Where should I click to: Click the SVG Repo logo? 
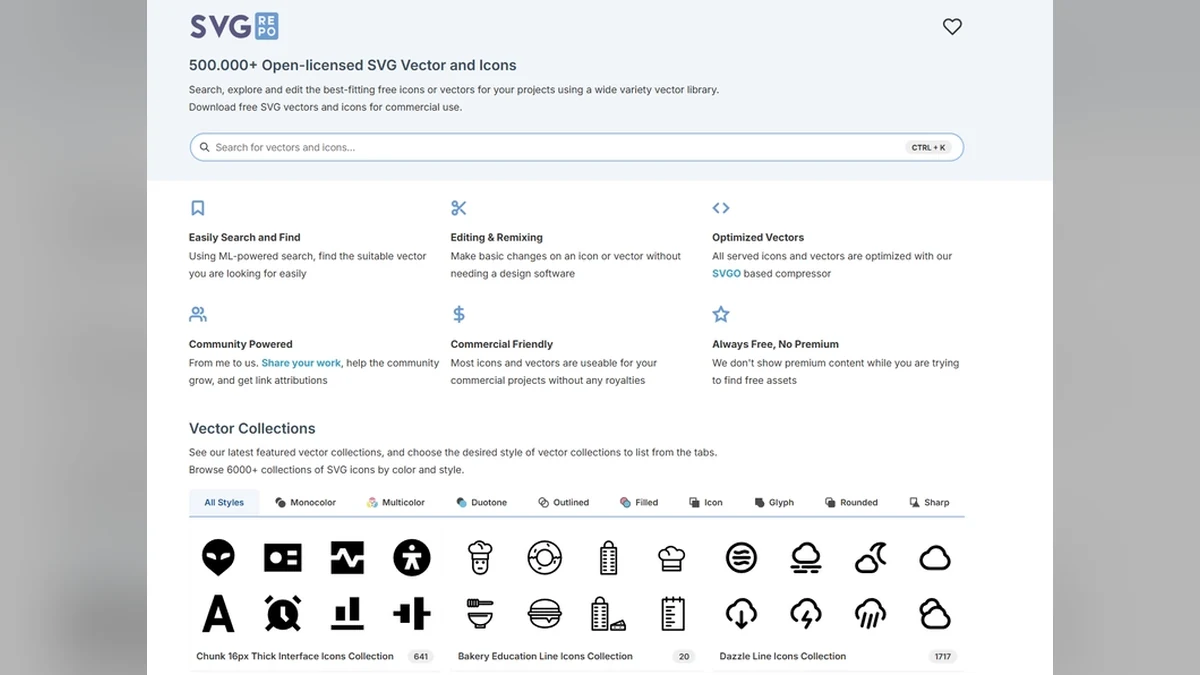pyautogui.click(x=234, y=26)
